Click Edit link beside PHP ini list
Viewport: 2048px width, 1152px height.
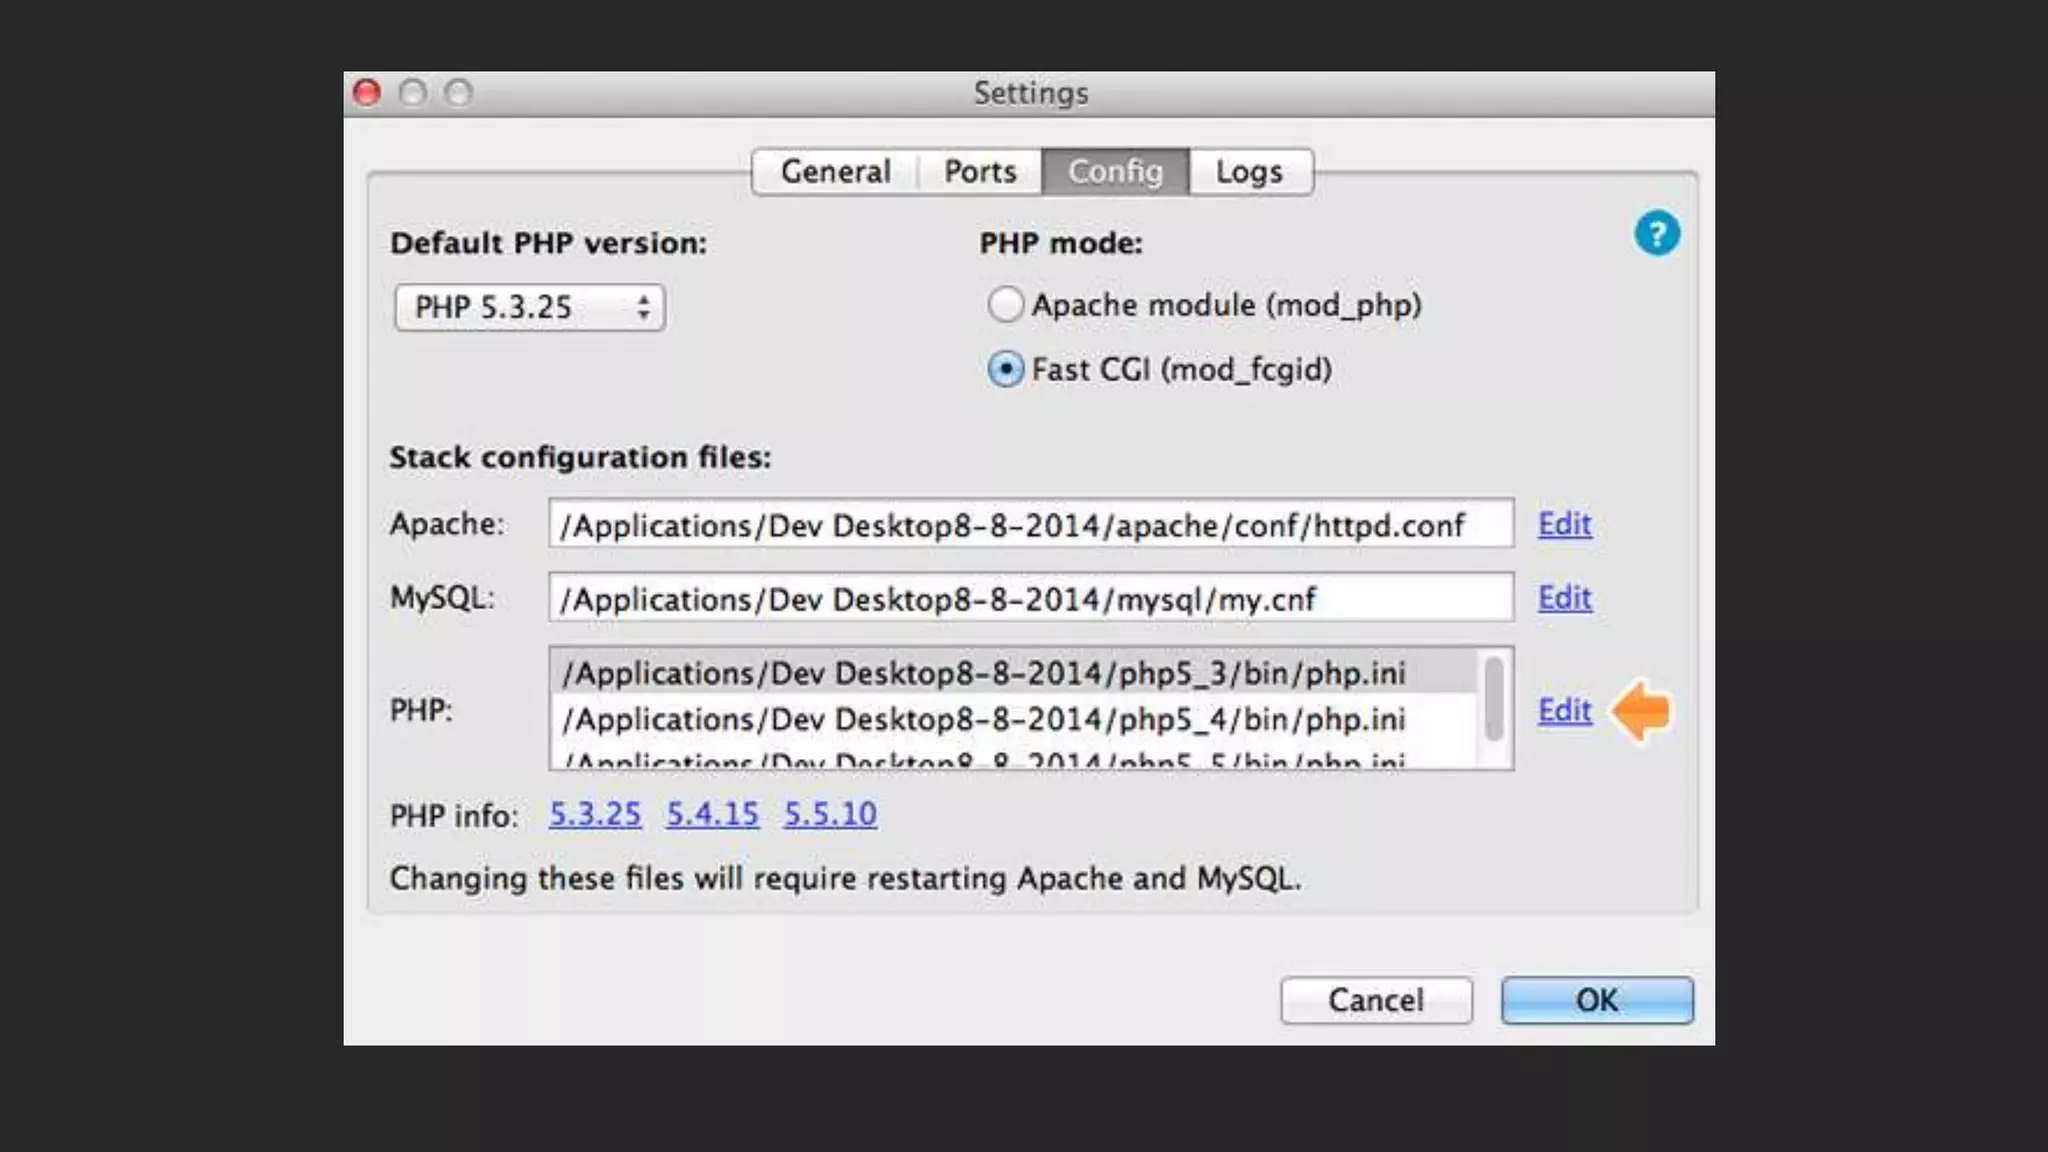point(1564,711)
